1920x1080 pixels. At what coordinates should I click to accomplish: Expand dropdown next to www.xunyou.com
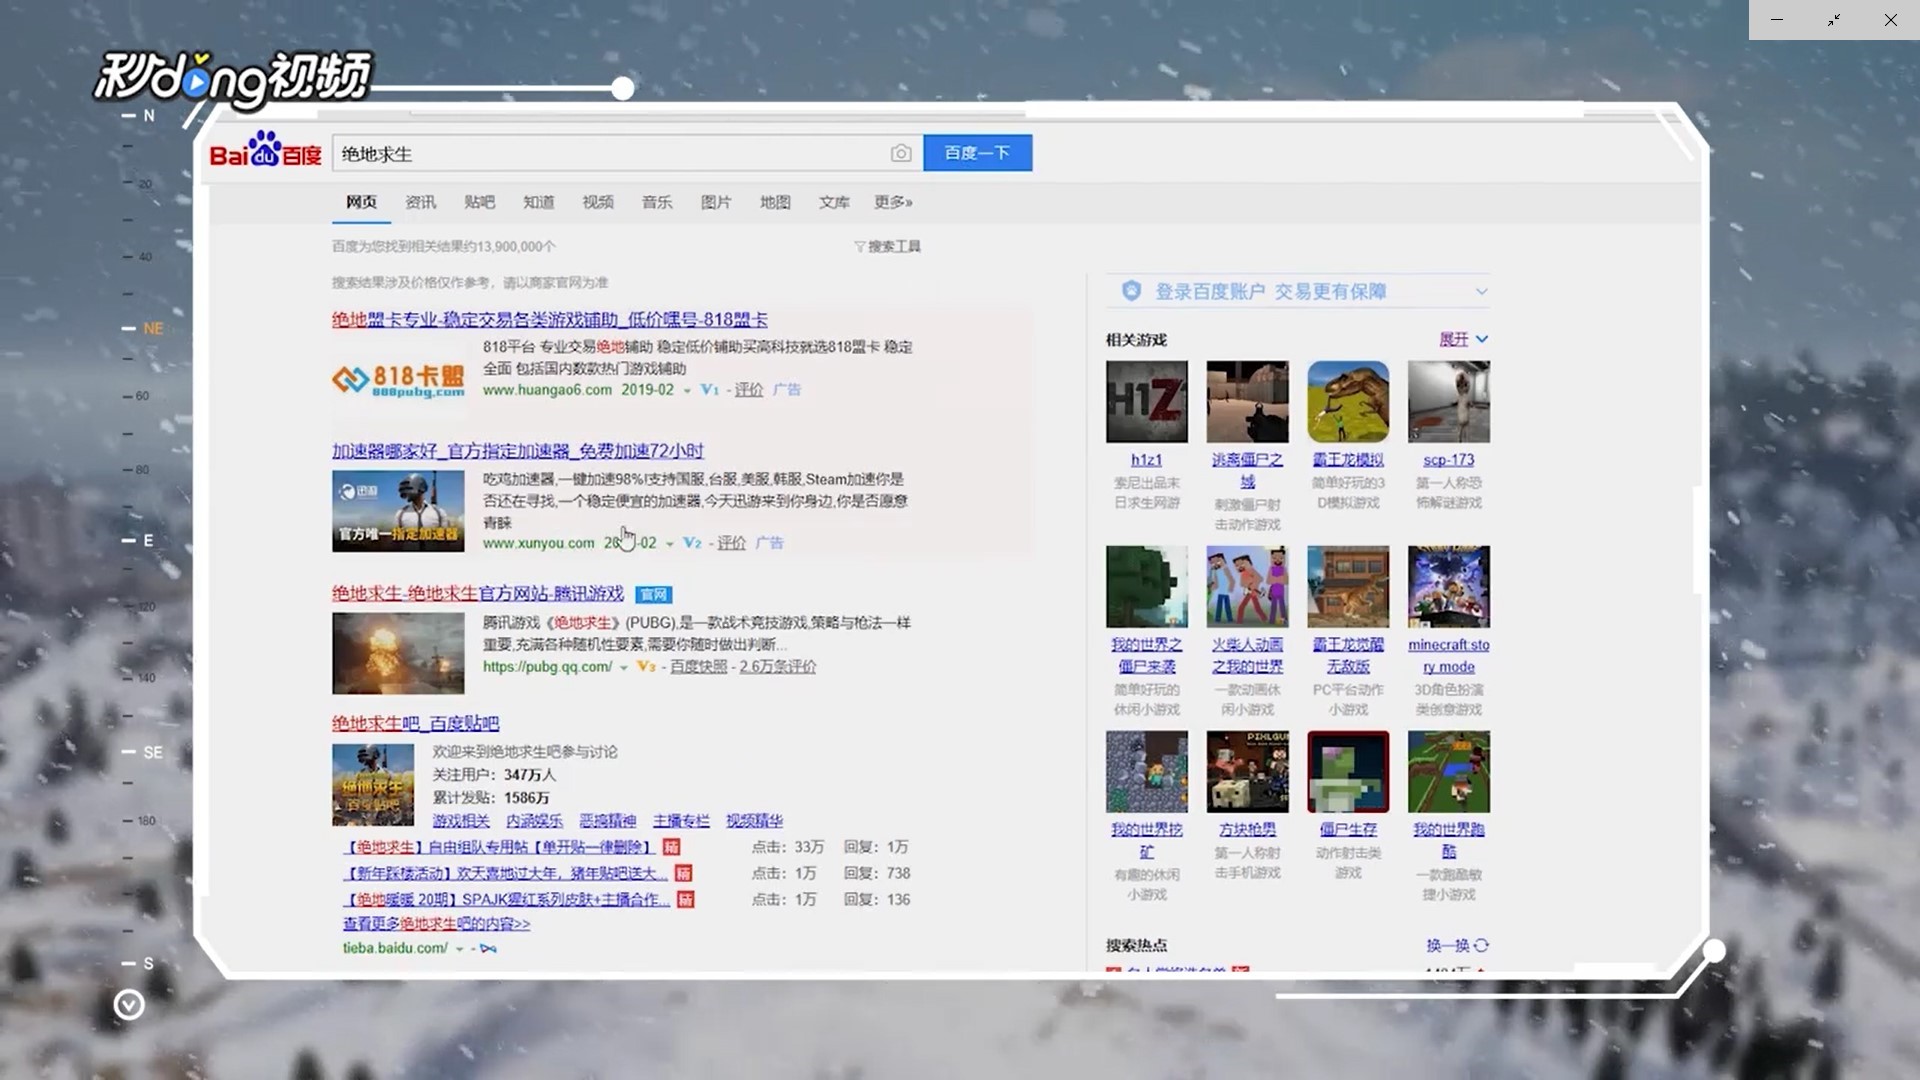(x=669, y=543)
